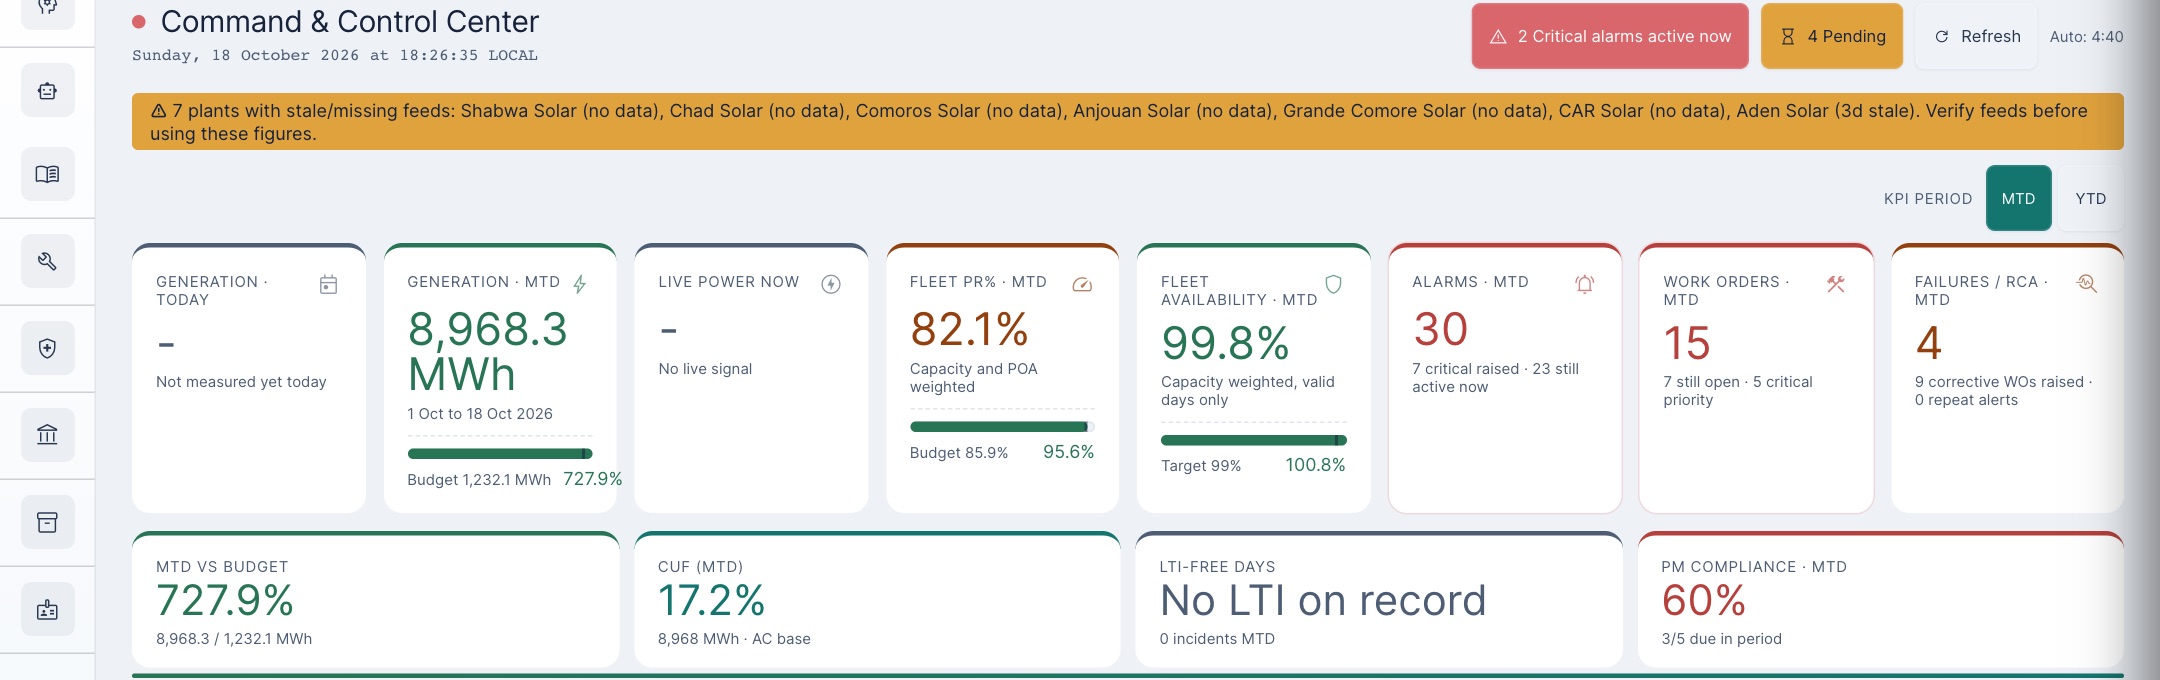
Task: Click the '95.6%' PR budget ratio
Action: pos(1068,452)
